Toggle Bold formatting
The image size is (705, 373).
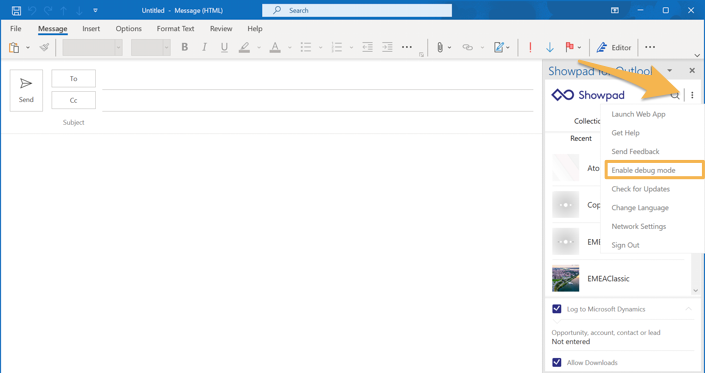coord(184,47)
